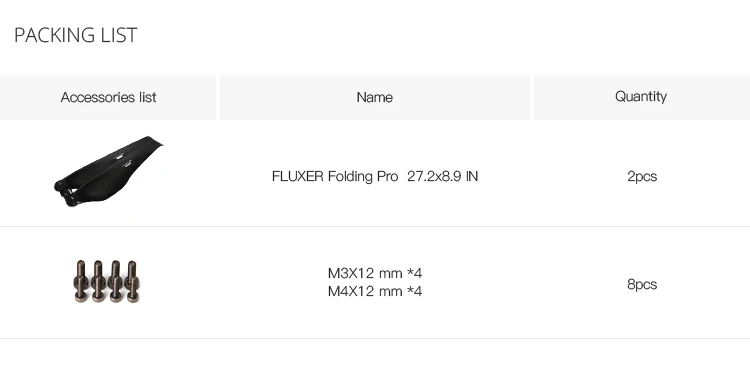Click the white logo marking on propeller blade

coord(119,156)
